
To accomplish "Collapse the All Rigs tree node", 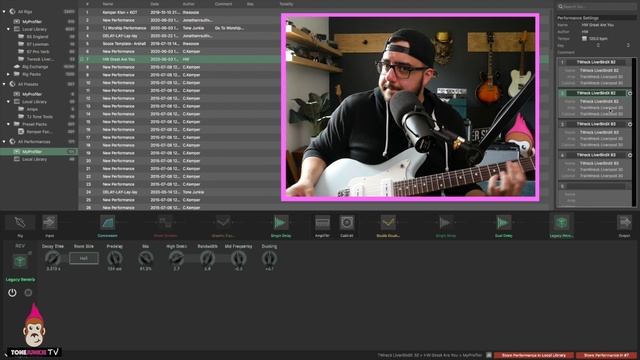I will [4, 12].
